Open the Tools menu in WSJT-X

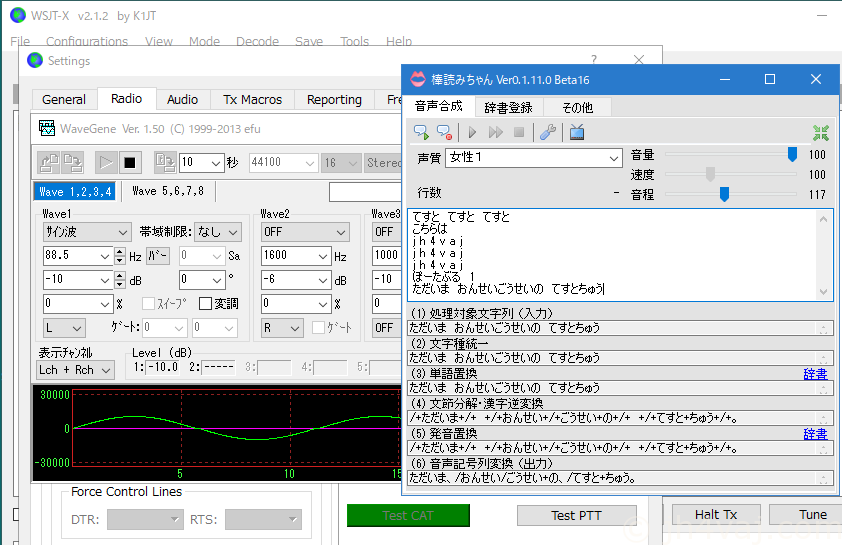click(354, 41)
